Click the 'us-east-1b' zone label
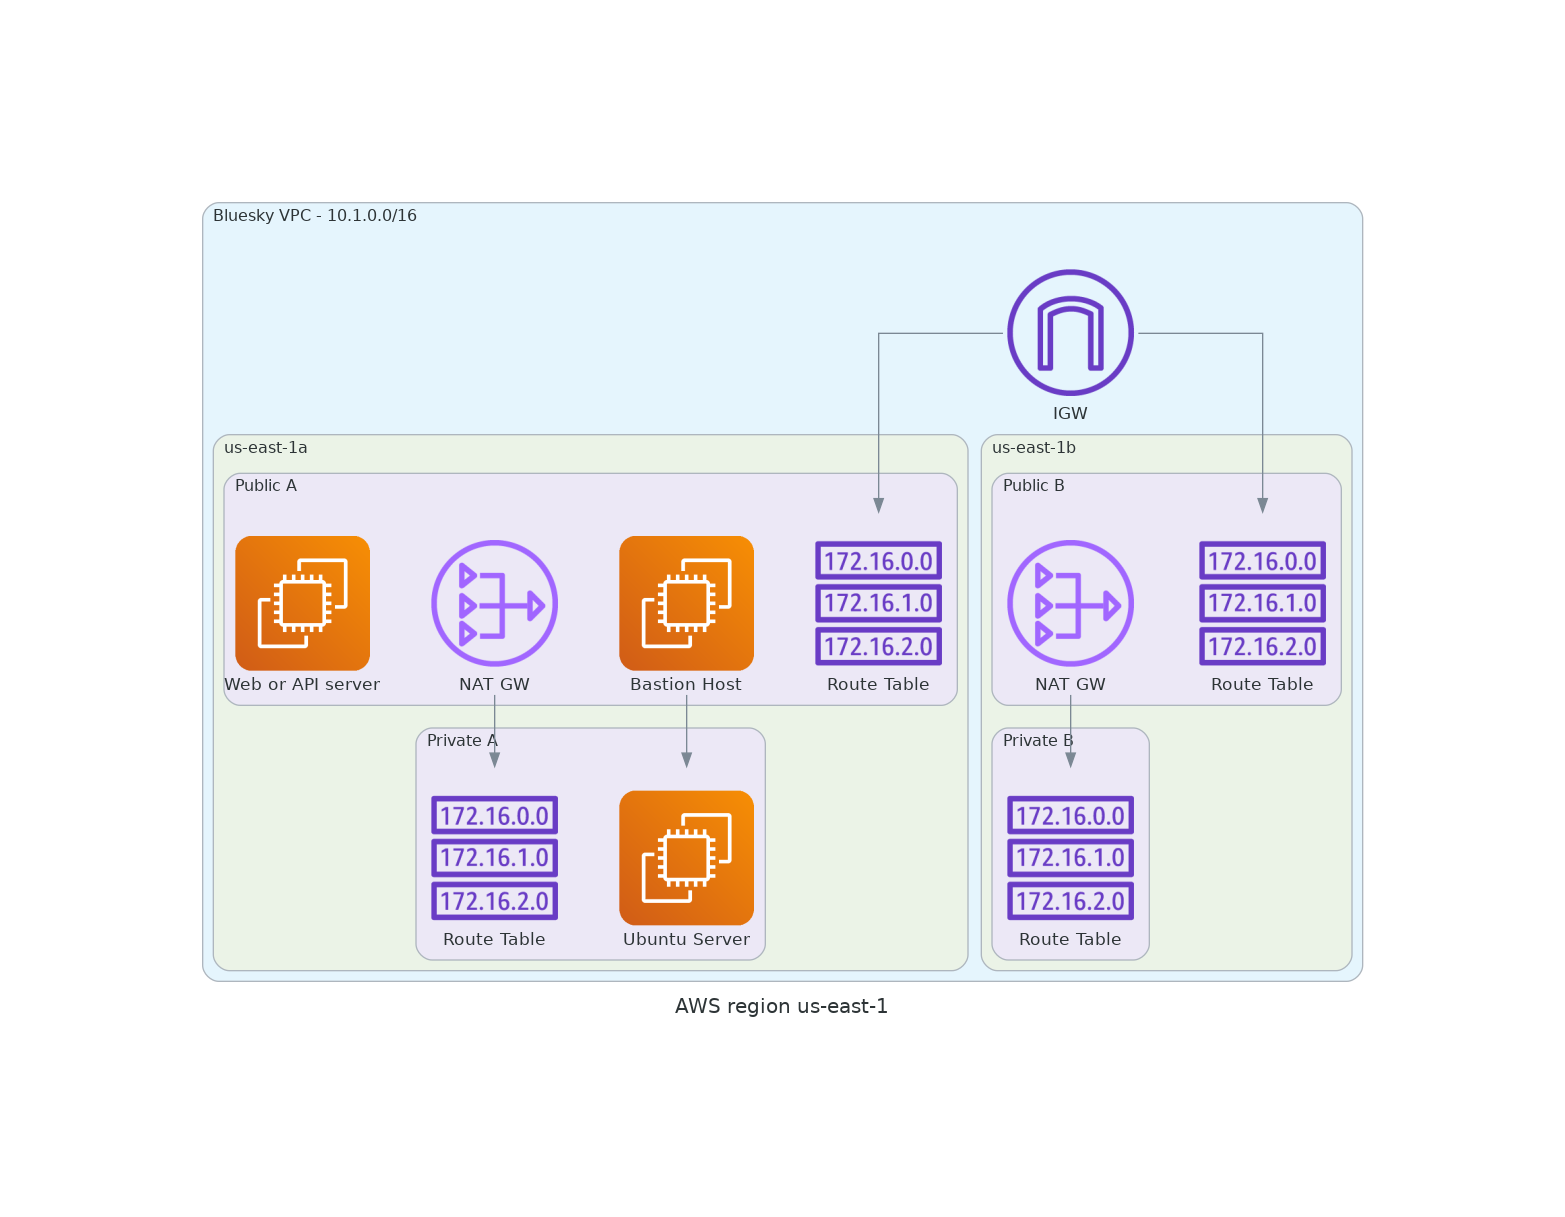The width and height of the screenshot is (1565, 1217). point(1034,448)
